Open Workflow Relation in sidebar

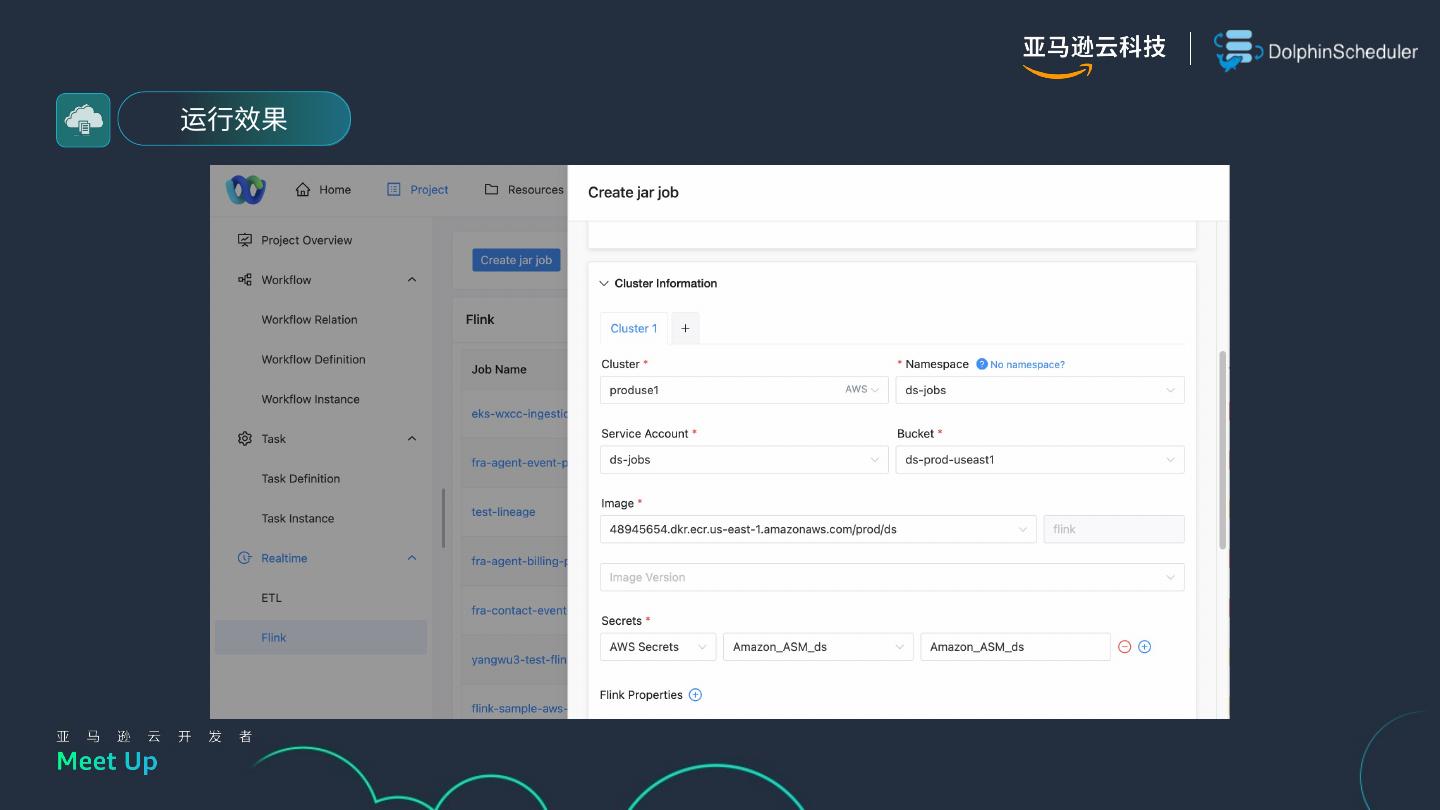tap(309, 320)
